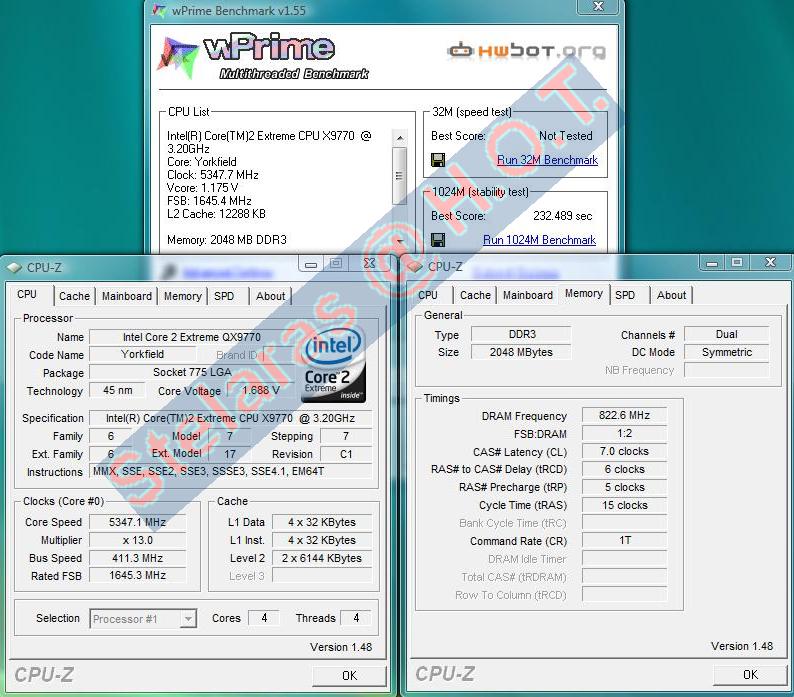Click right CPU-Z window title icon
The image size is (794, 697).
[x=415, y=266]
